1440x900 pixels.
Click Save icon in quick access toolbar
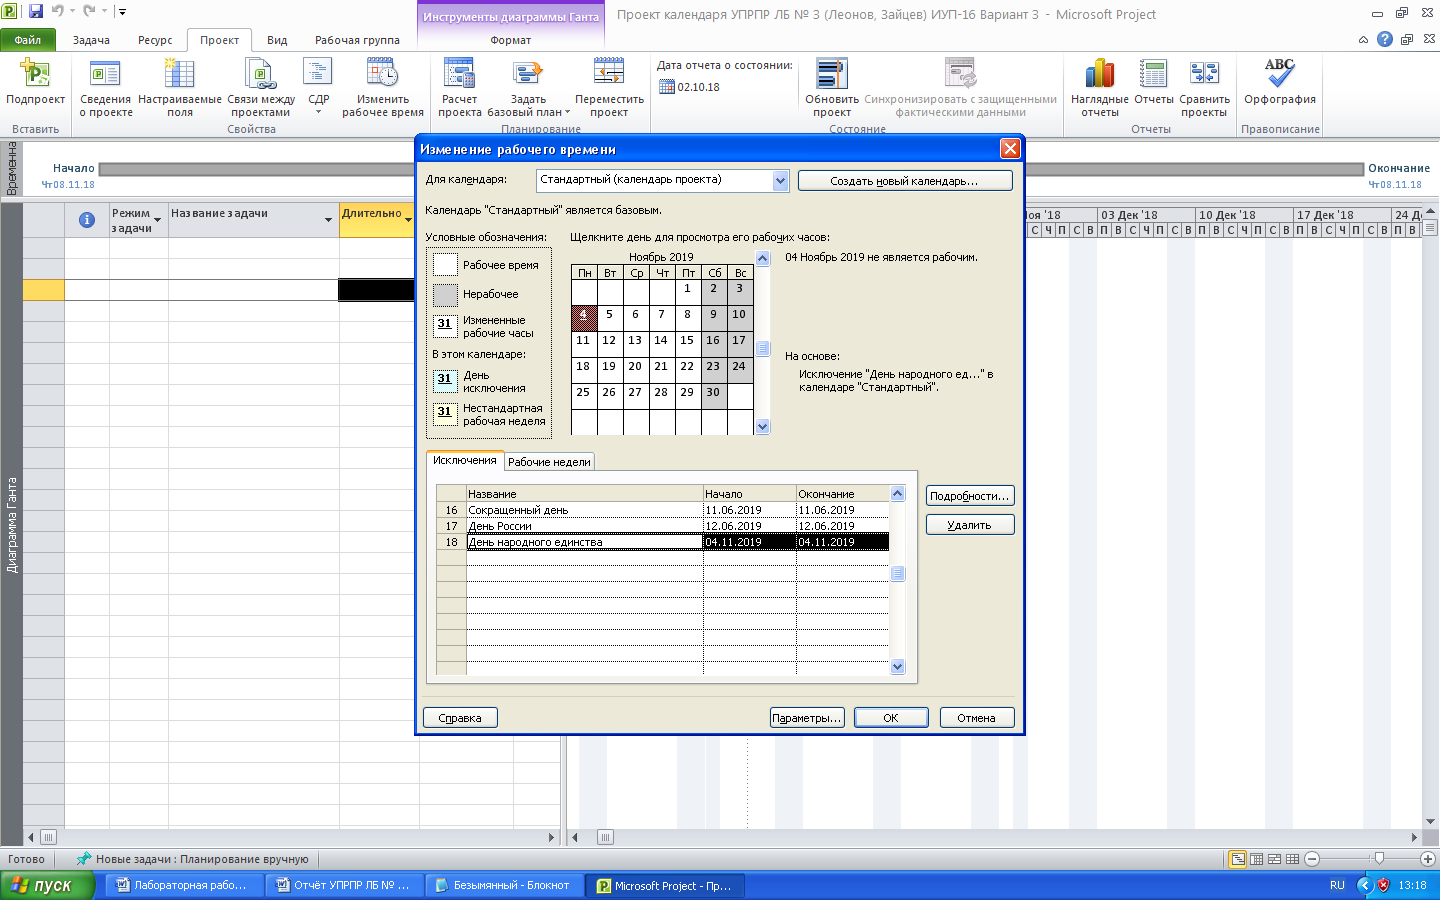[36, 11]
